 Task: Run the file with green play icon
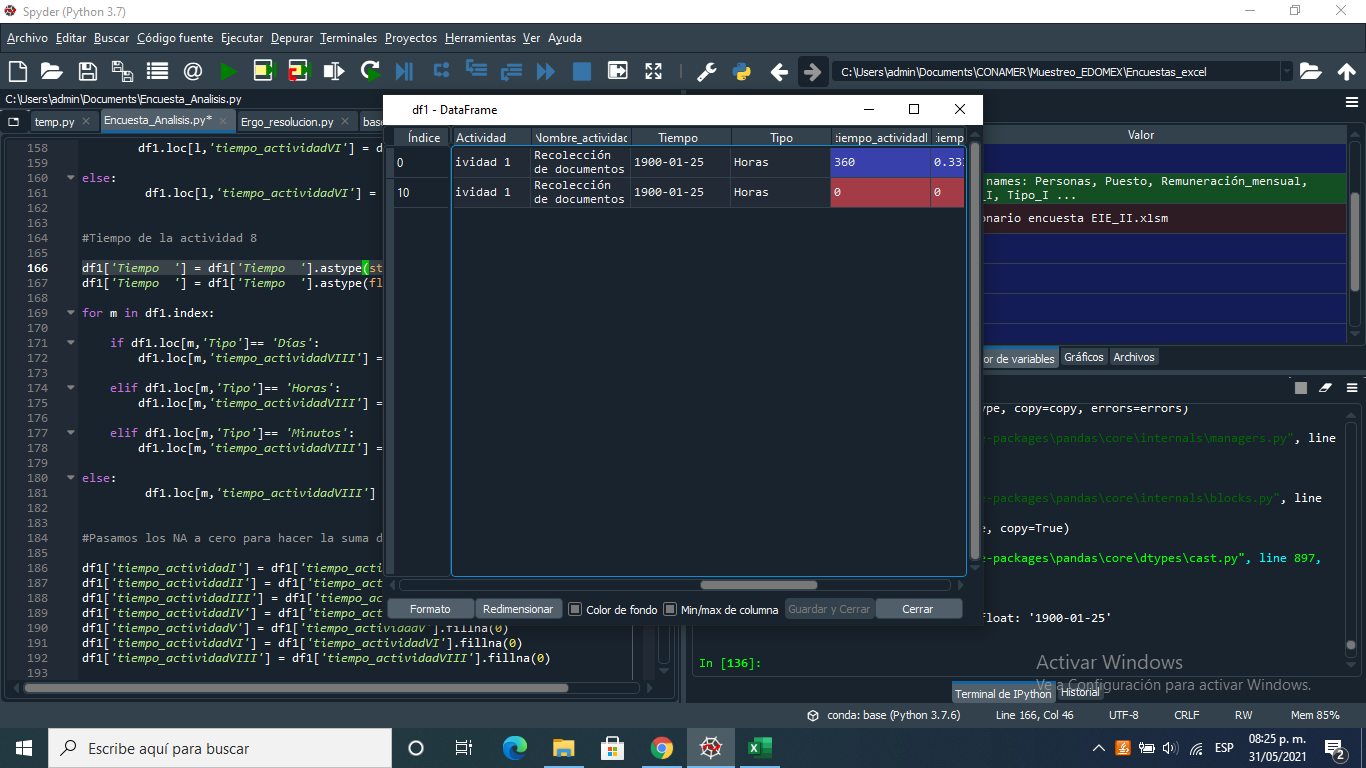[228, 71]
